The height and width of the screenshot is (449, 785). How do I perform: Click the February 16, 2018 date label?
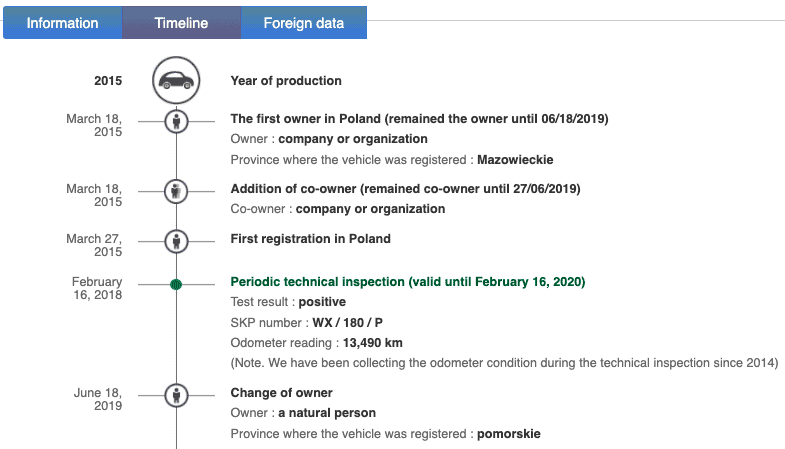tap(97, 288)
